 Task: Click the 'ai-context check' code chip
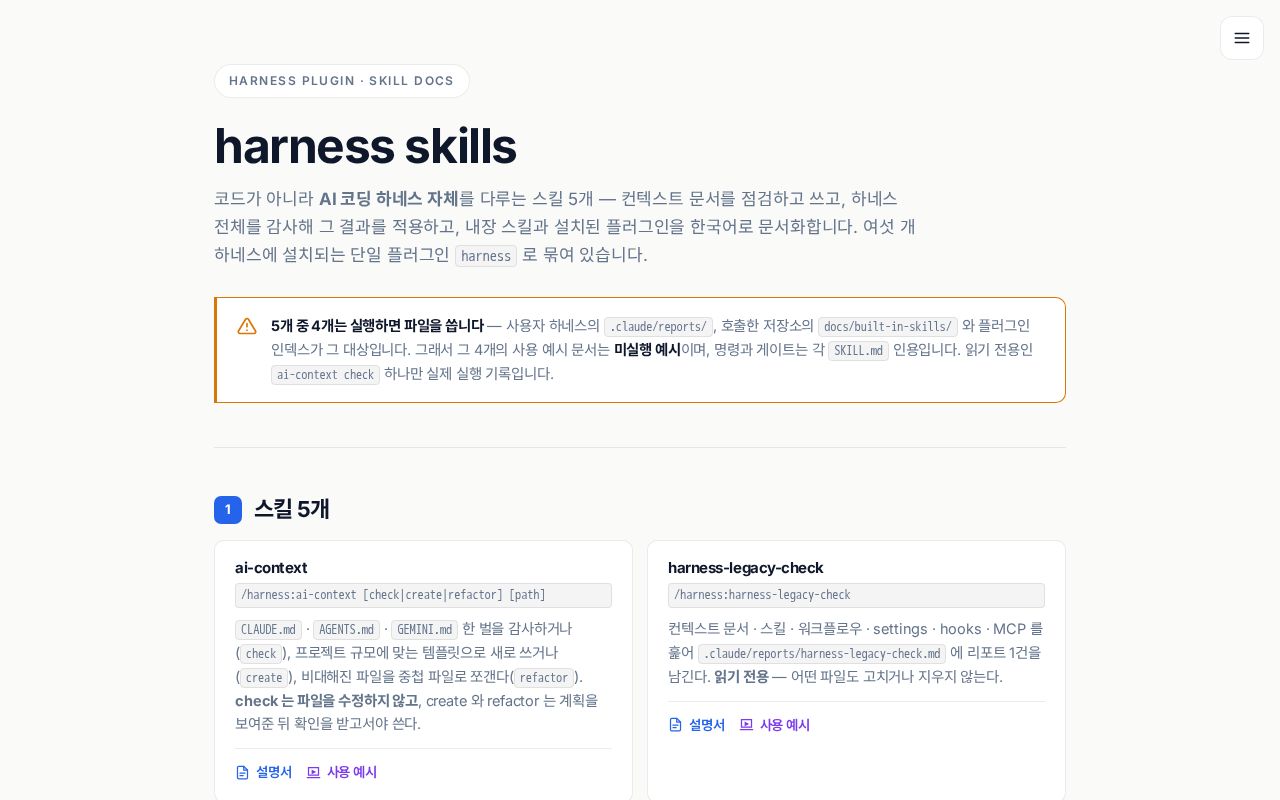click(x=325, y=375)
